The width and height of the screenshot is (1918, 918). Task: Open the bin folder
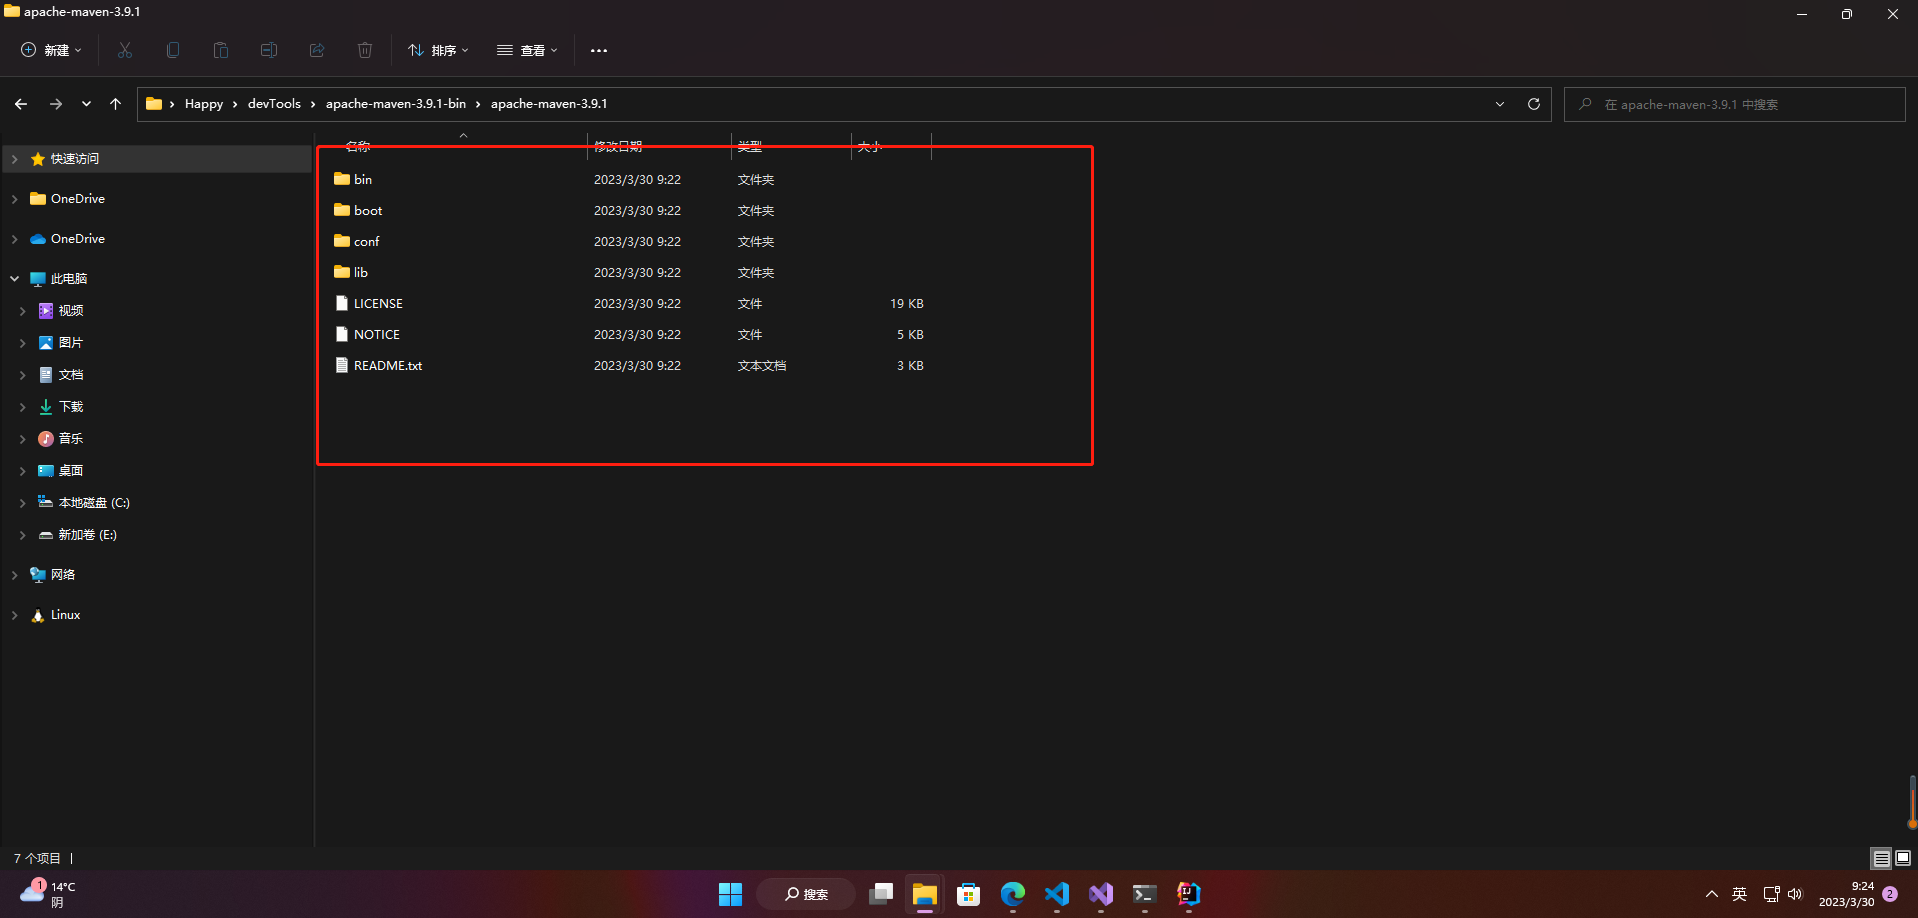(x=363, y=180)
